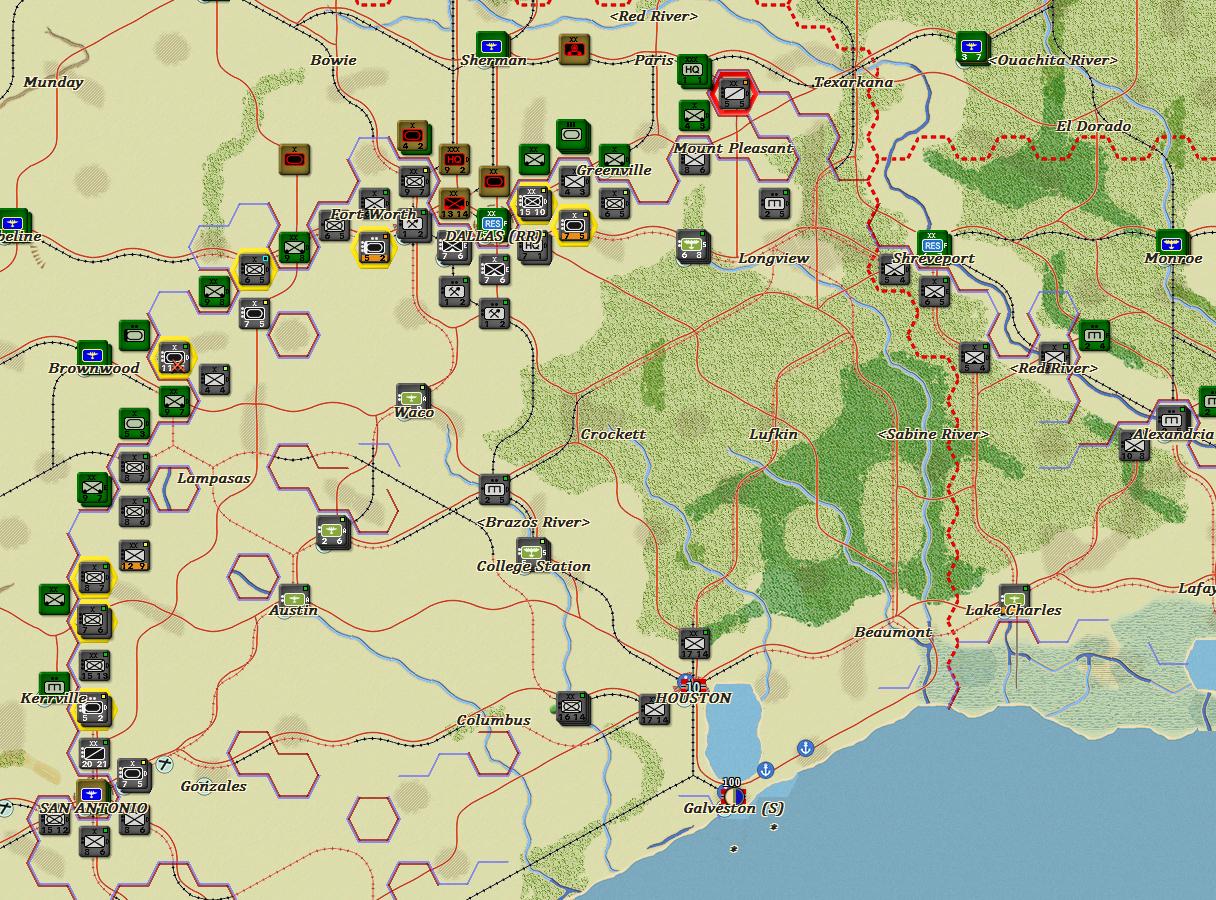This screenshot has height=900, width=1216.
Task: Select the gray artillery unit above Brazos River
Action: [494, 489]
